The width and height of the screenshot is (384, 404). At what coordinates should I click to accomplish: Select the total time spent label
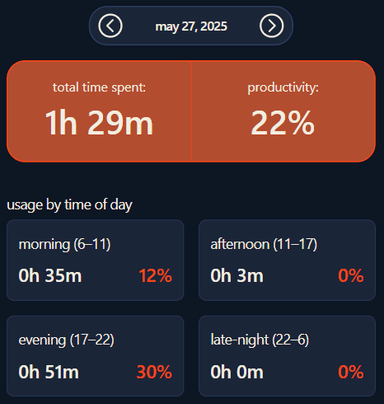[x=99, y=87]
